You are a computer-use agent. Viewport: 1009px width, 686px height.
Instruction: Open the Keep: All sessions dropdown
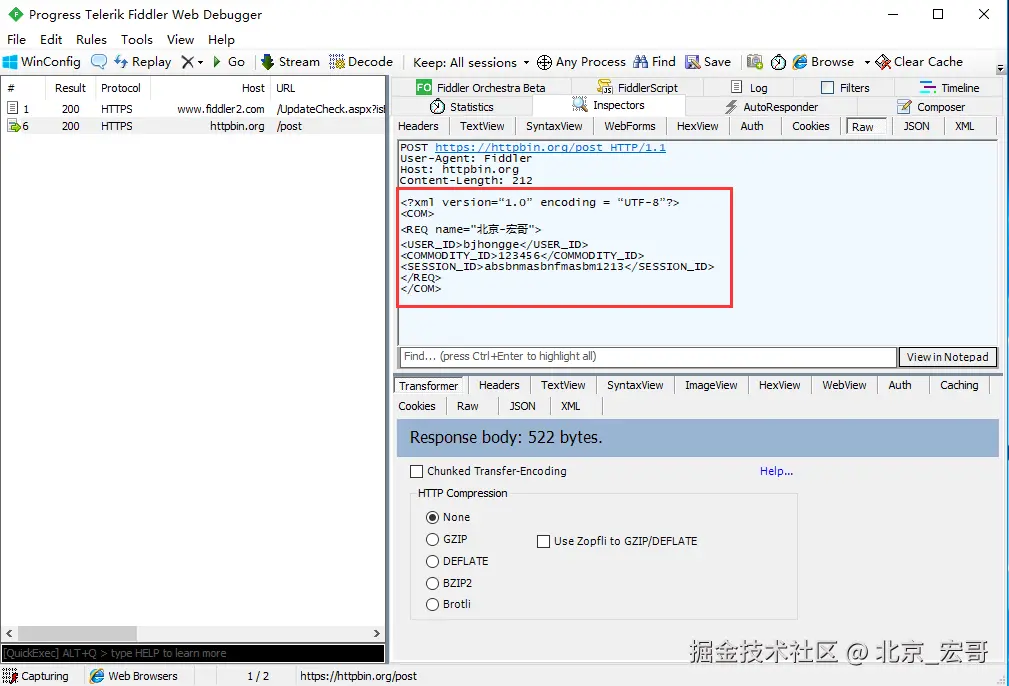(471, 62)
